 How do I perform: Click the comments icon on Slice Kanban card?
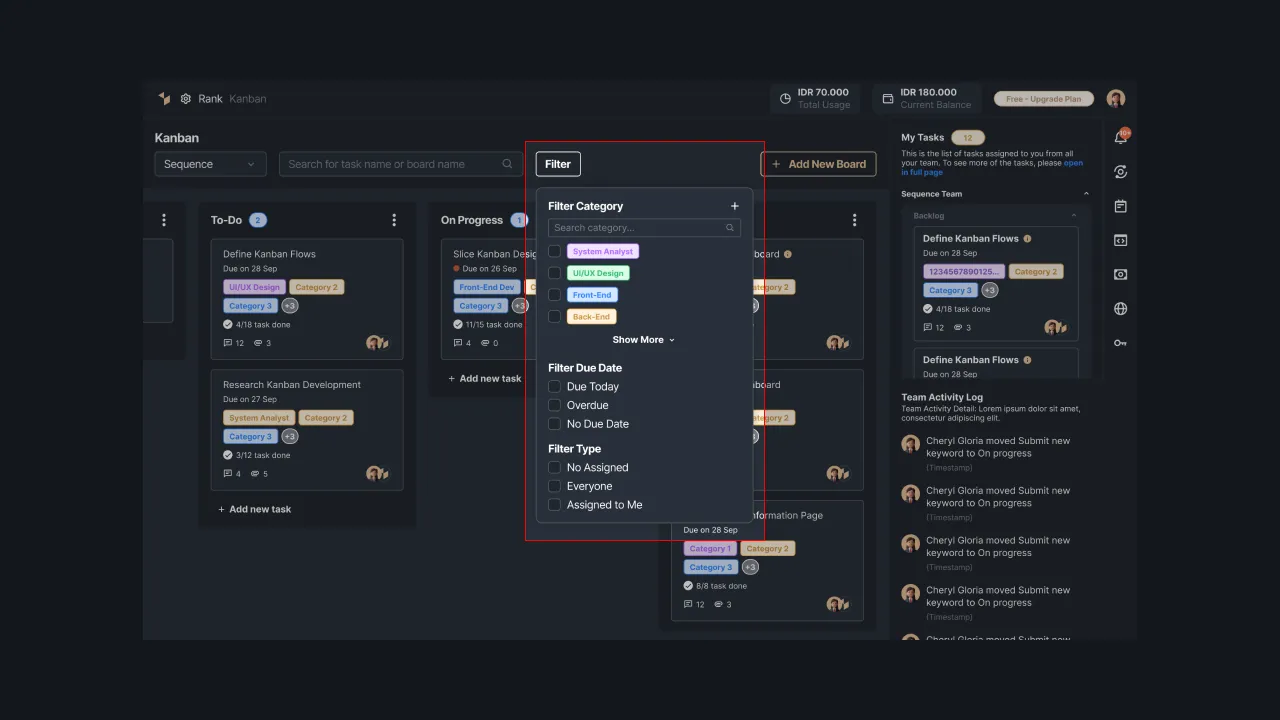(x=458, y=343)
